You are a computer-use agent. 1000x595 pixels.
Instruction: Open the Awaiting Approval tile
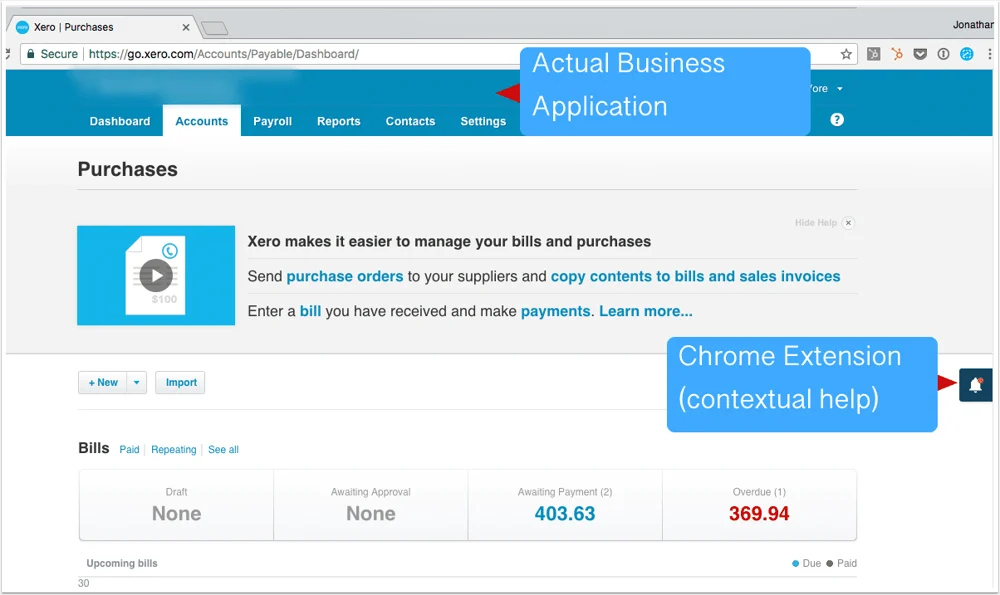coord(371,505)
